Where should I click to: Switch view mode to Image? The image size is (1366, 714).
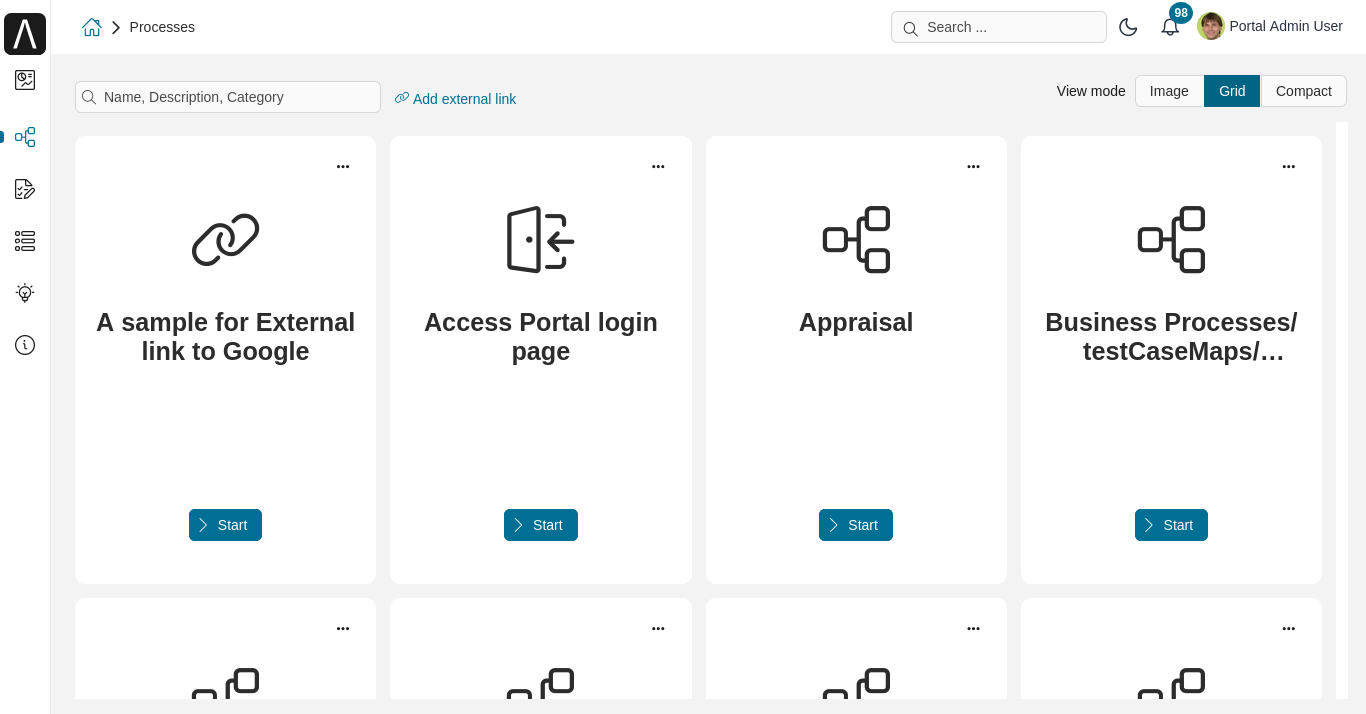coord(1168,91)
